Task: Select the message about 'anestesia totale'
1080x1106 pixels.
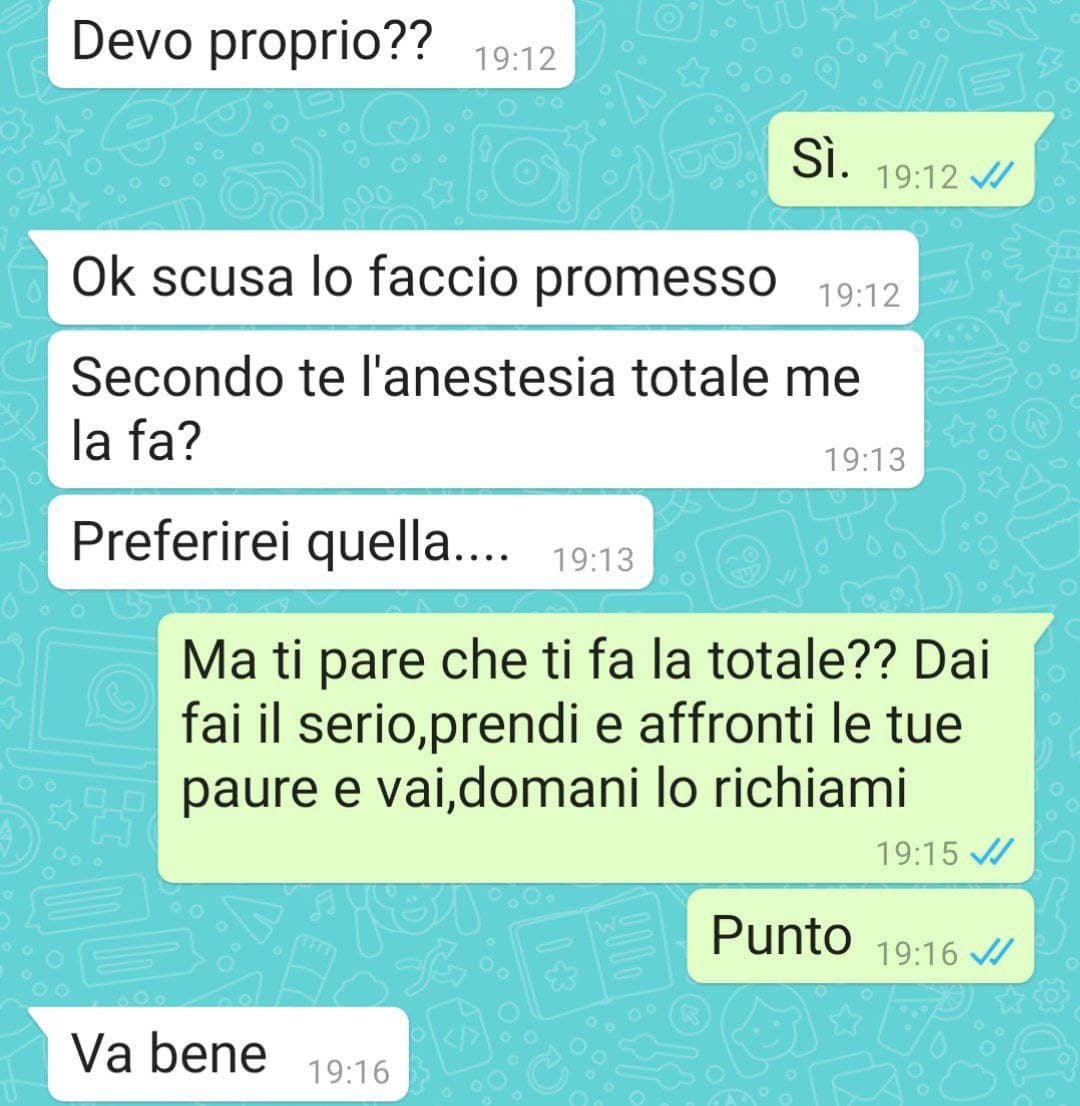Action: coord(486,410)
